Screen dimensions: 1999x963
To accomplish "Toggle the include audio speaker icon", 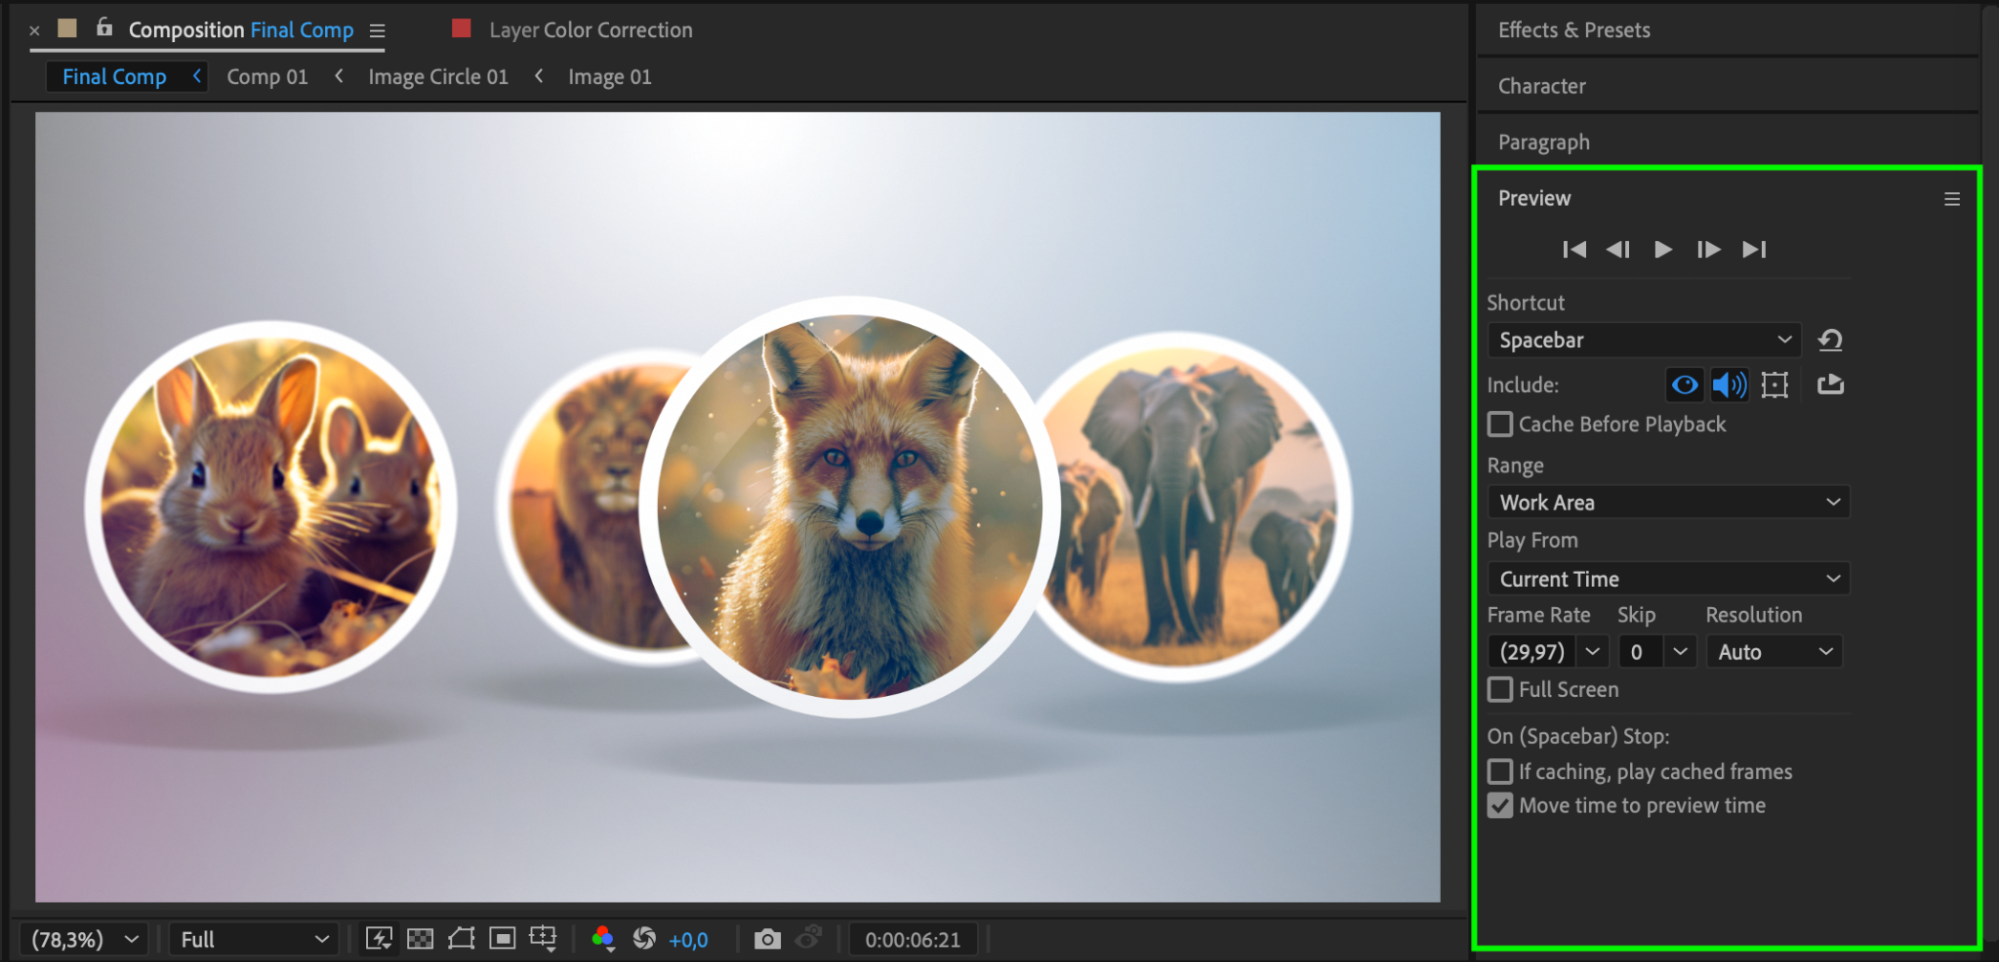I will pyautogui.click(x=1729, y=385).
